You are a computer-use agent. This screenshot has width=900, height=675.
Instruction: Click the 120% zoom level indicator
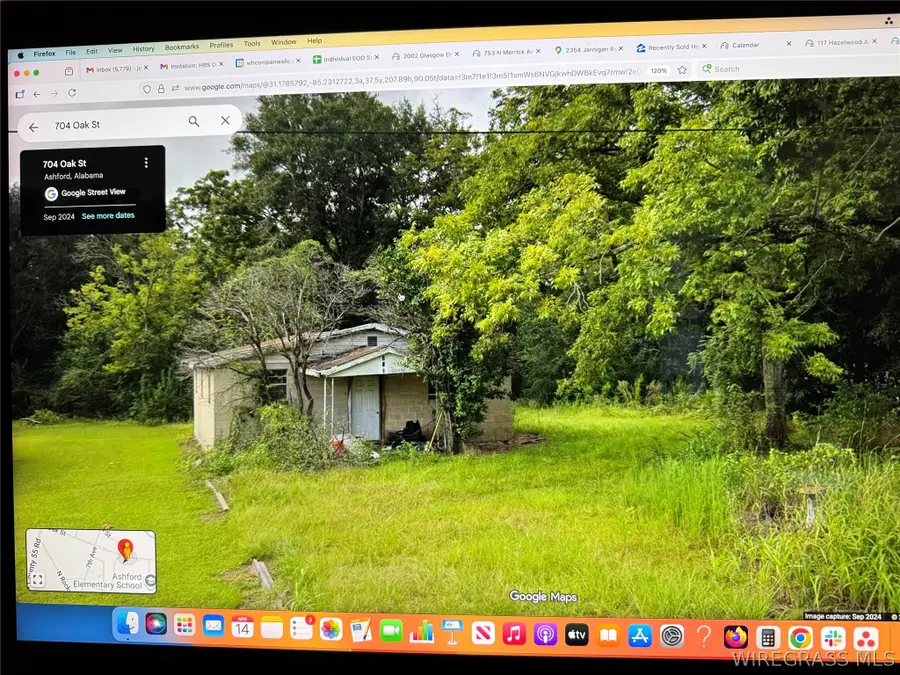tap(658, 71)
